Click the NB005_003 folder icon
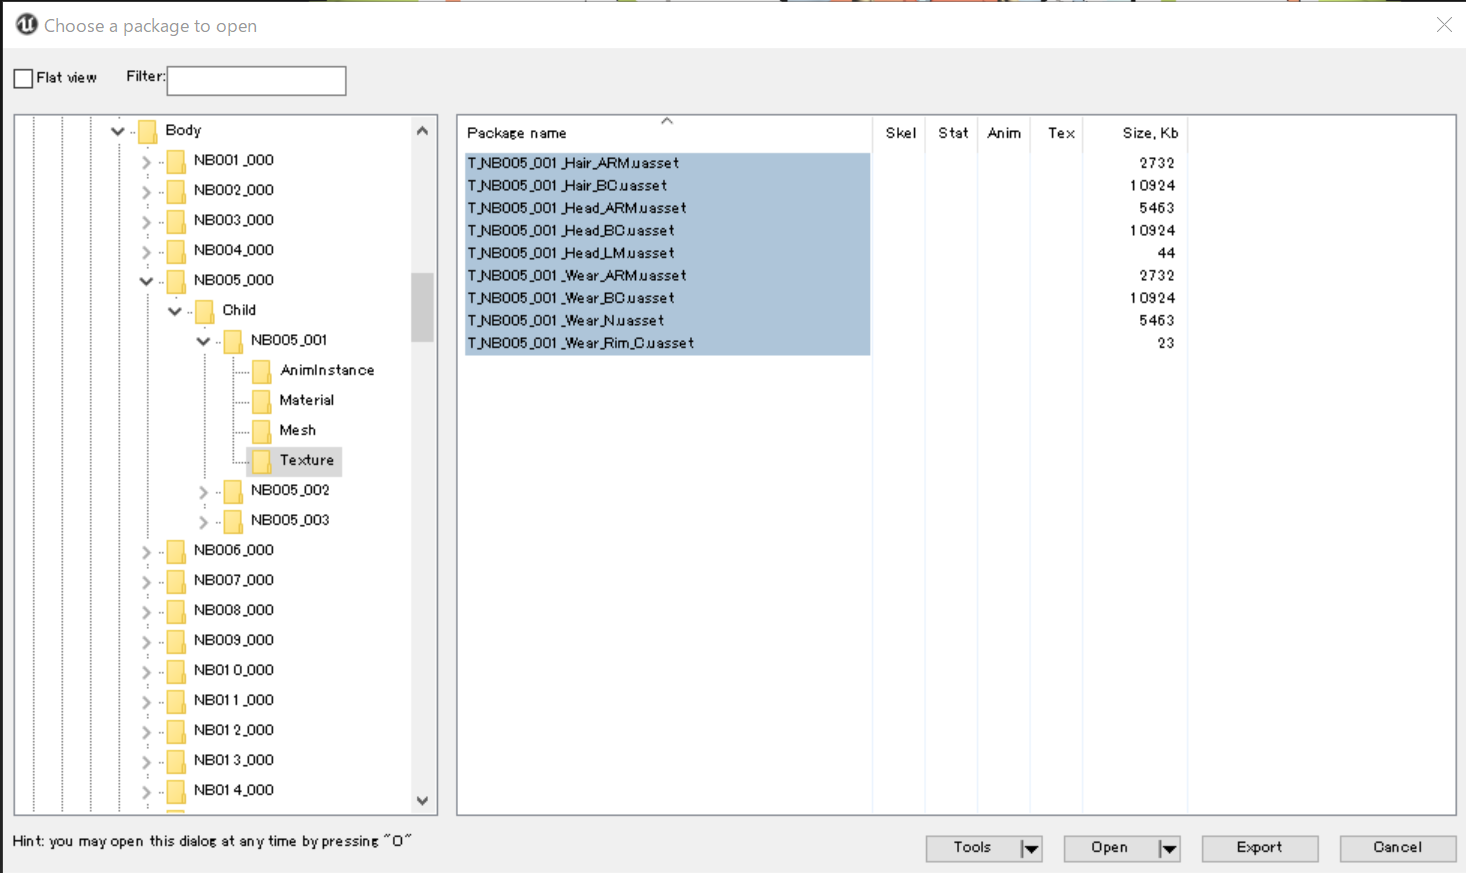Image resolution: width=1466 pixels, height=873 pixels. [233, 521]
